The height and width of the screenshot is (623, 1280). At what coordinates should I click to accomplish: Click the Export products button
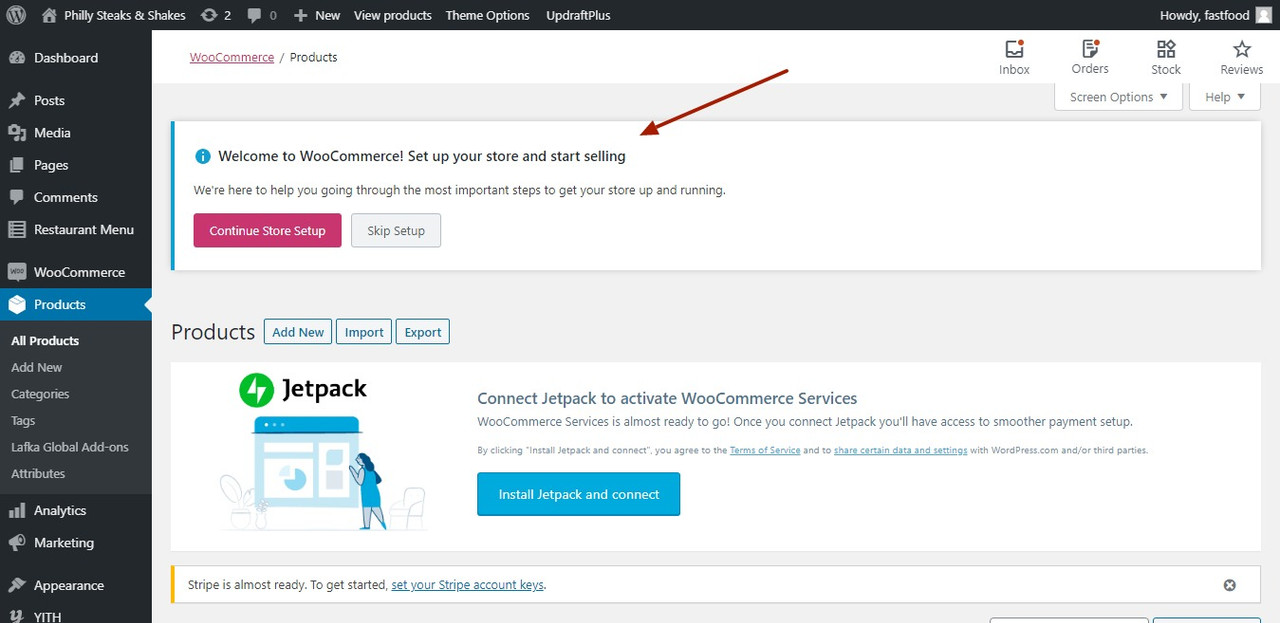click(423, 332)
